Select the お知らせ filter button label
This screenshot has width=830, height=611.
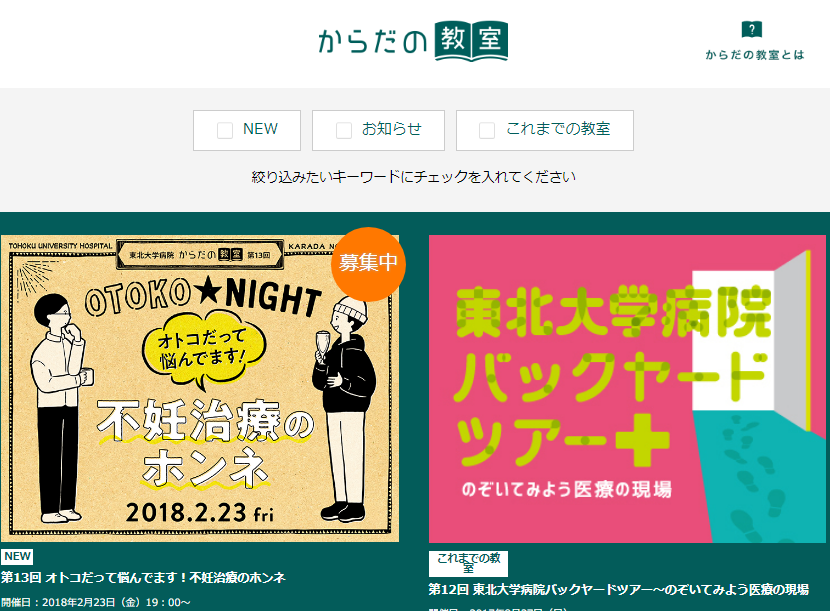[392, 129]
